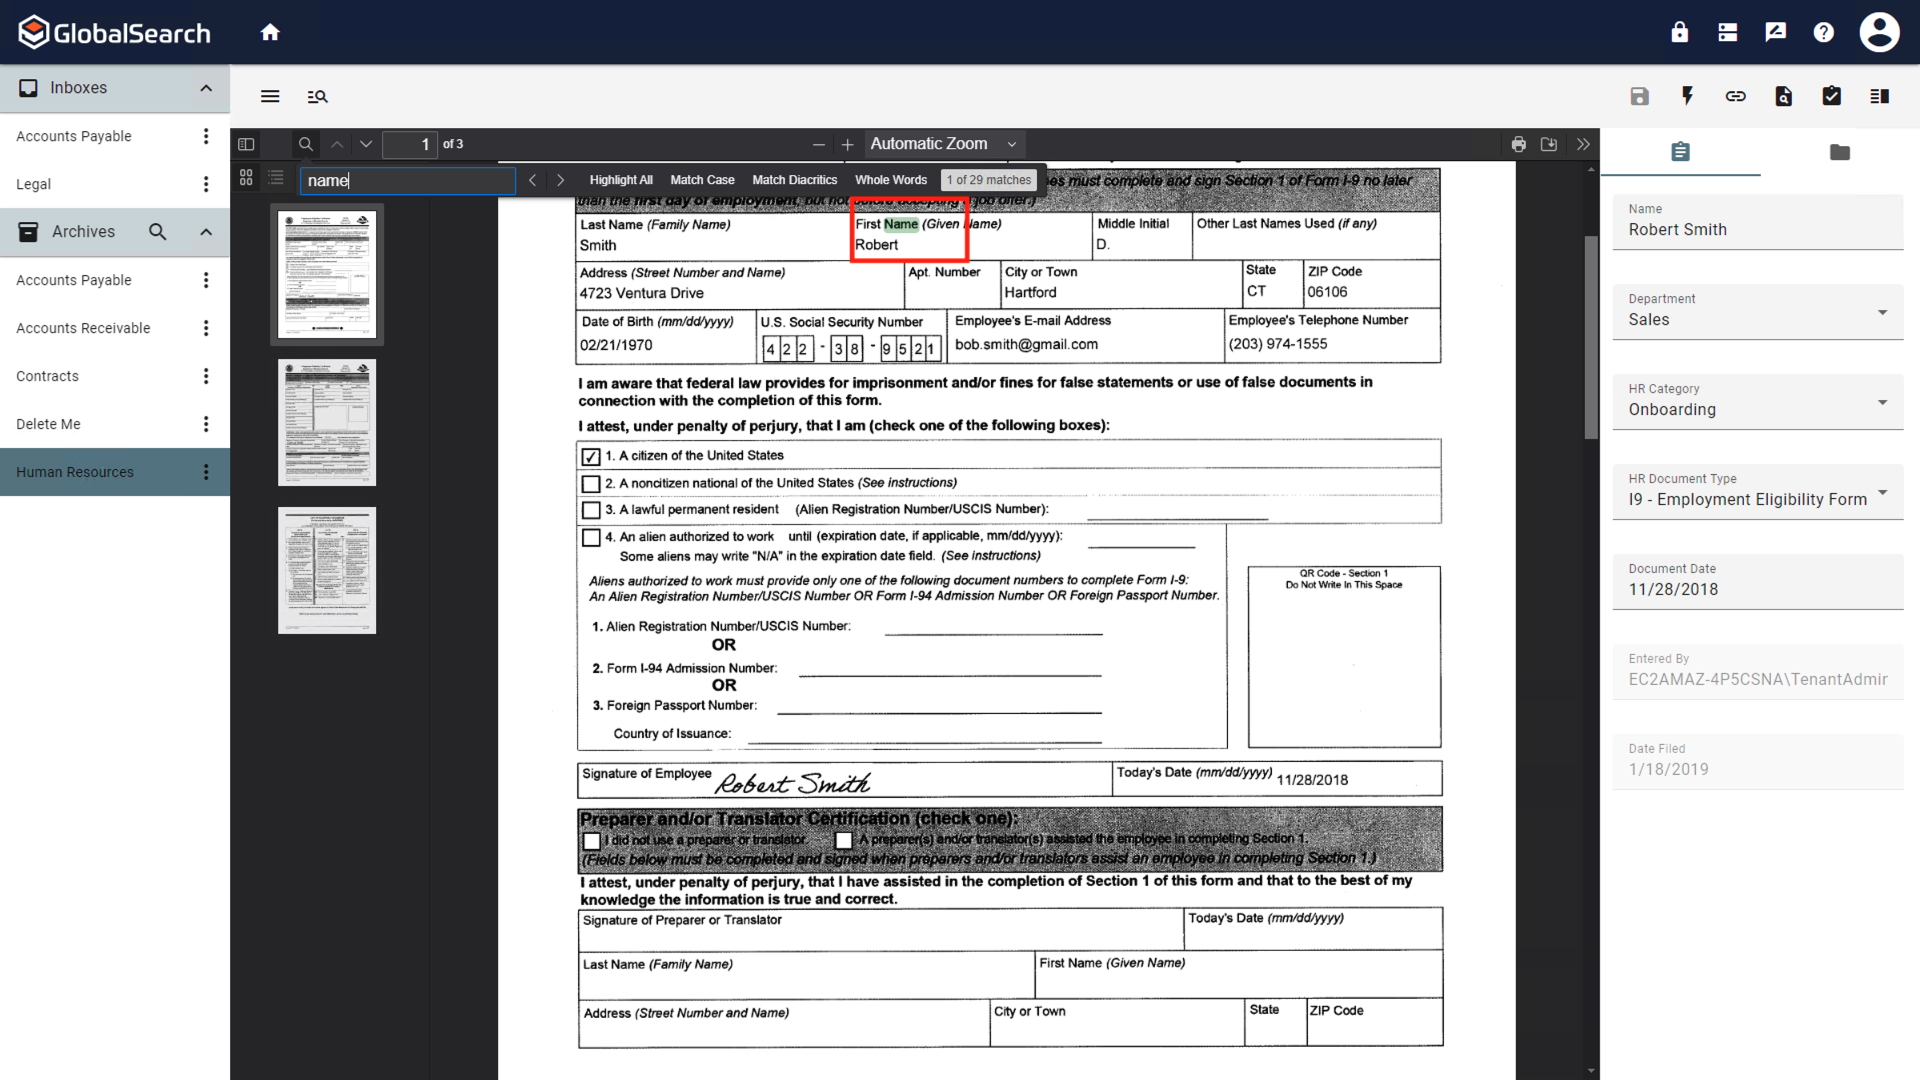The height and width of the screenshot is (1080, 1920).
Task: Open the side-by-side layout panel icon
Action: 1879,96
